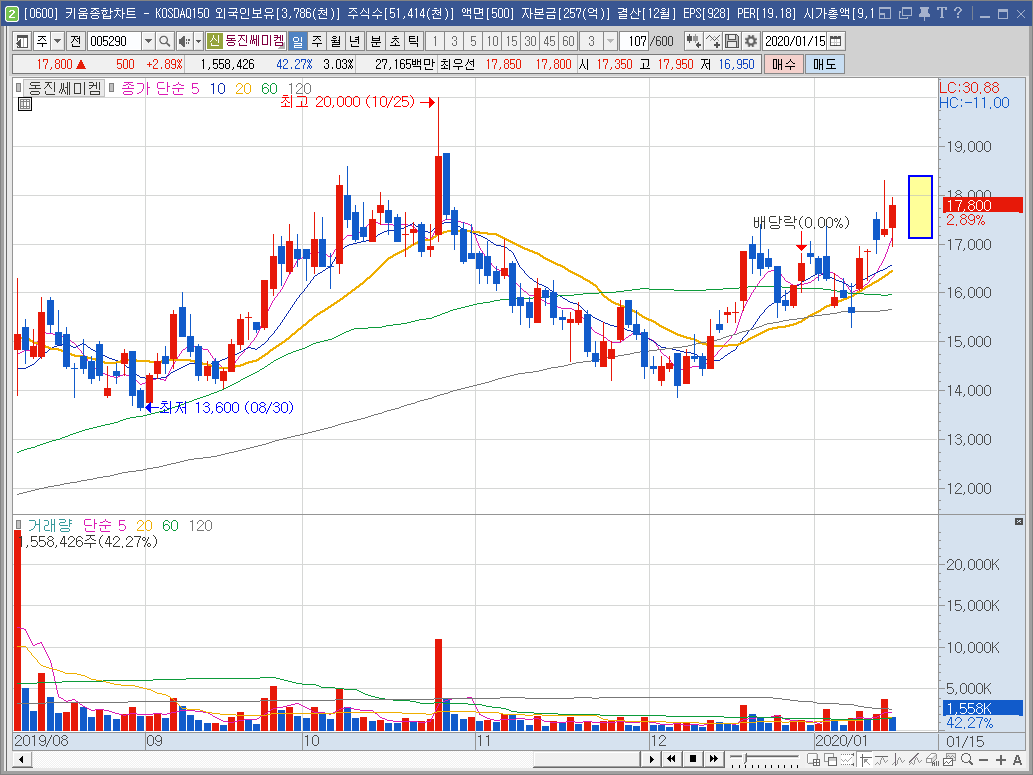Image resolution: width=1033 pixels, height=775 pixels.
Task: Click the font size T icon in title bar
Action: 941,13
